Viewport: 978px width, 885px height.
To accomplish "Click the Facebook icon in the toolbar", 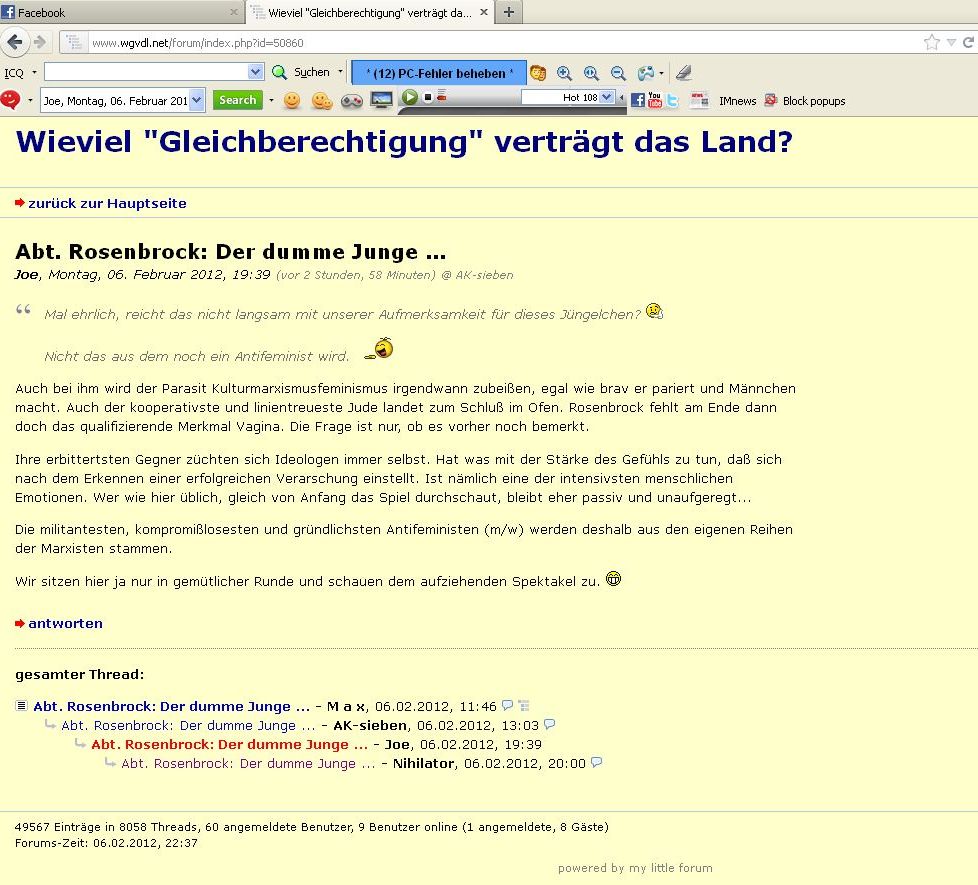I will coord(637,100).
